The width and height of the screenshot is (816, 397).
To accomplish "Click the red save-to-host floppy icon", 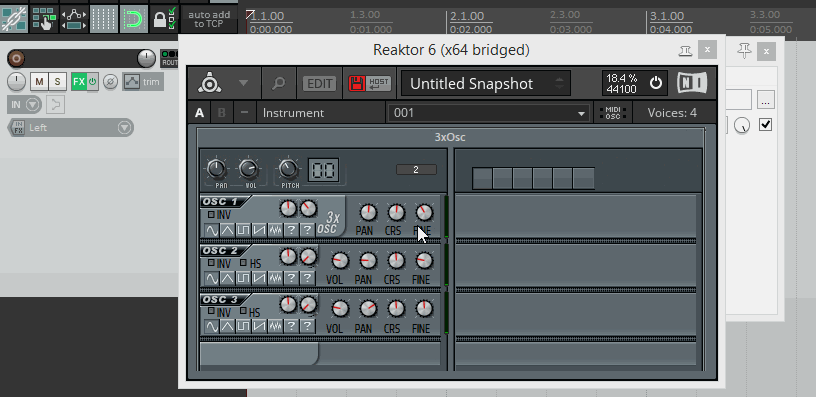I will coord(358,83).
